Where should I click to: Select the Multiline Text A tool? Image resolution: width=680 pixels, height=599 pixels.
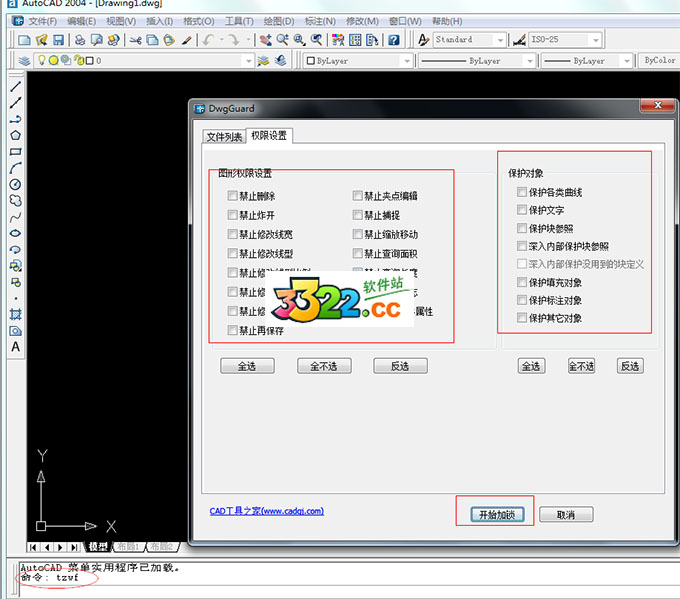(x=16, y=347)
